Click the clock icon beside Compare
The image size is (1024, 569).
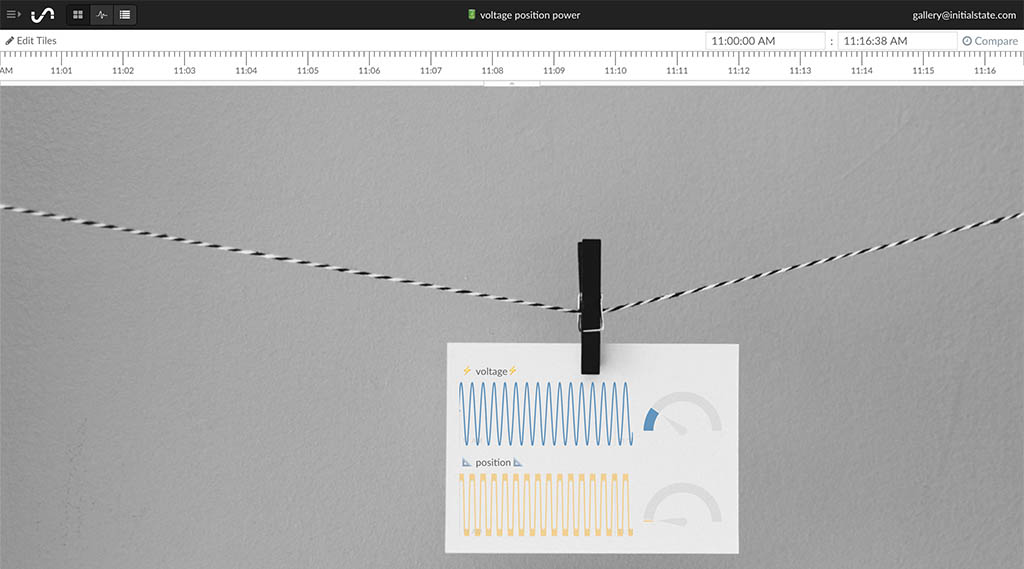pyautogui.click(x=967, y=41)
